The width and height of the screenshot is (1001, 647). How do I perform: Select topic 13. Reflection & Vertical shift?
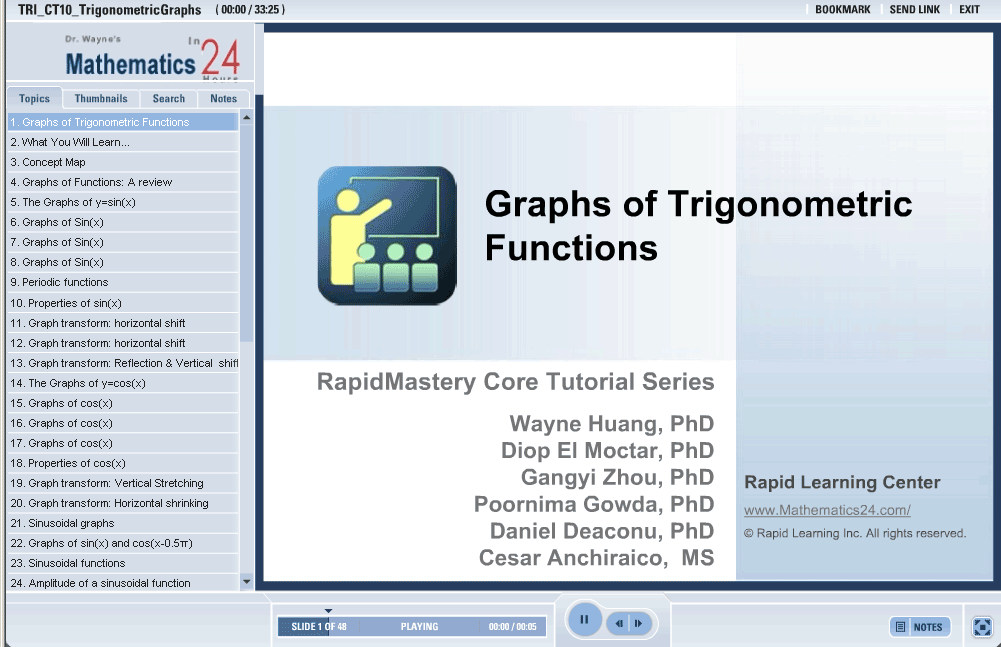pyautogui.click(x=123, y=363)
